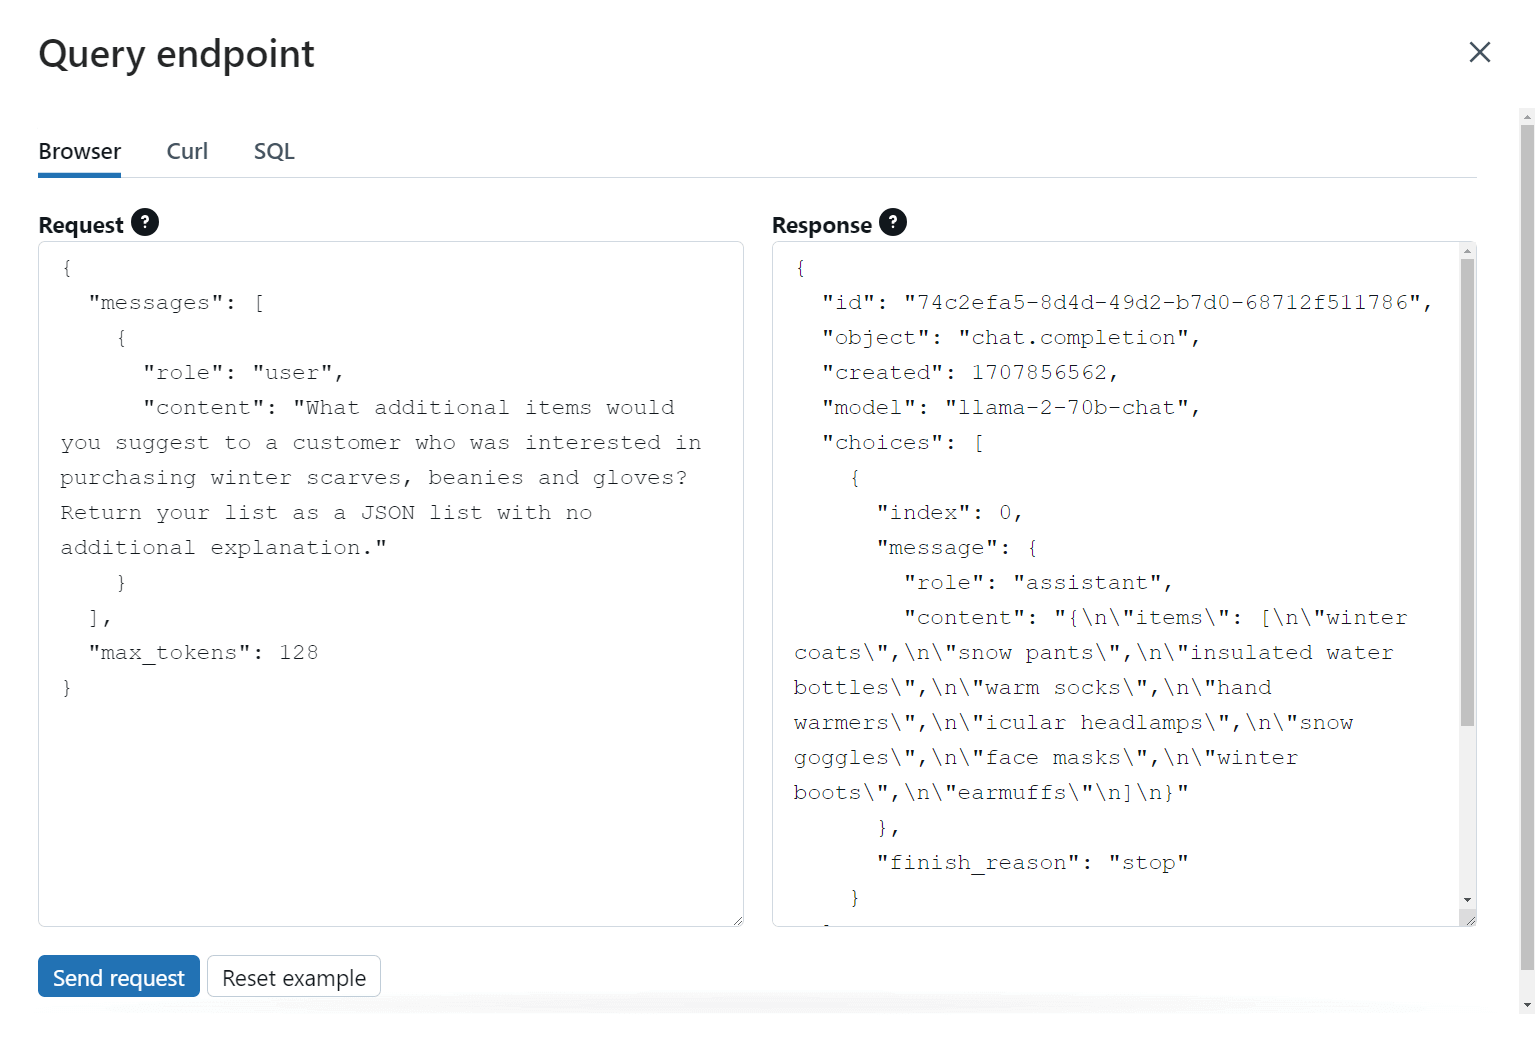This screenshot has height=1049, width=1535.
Task: Click the Reset example button
Action: [x=294, y=977]
